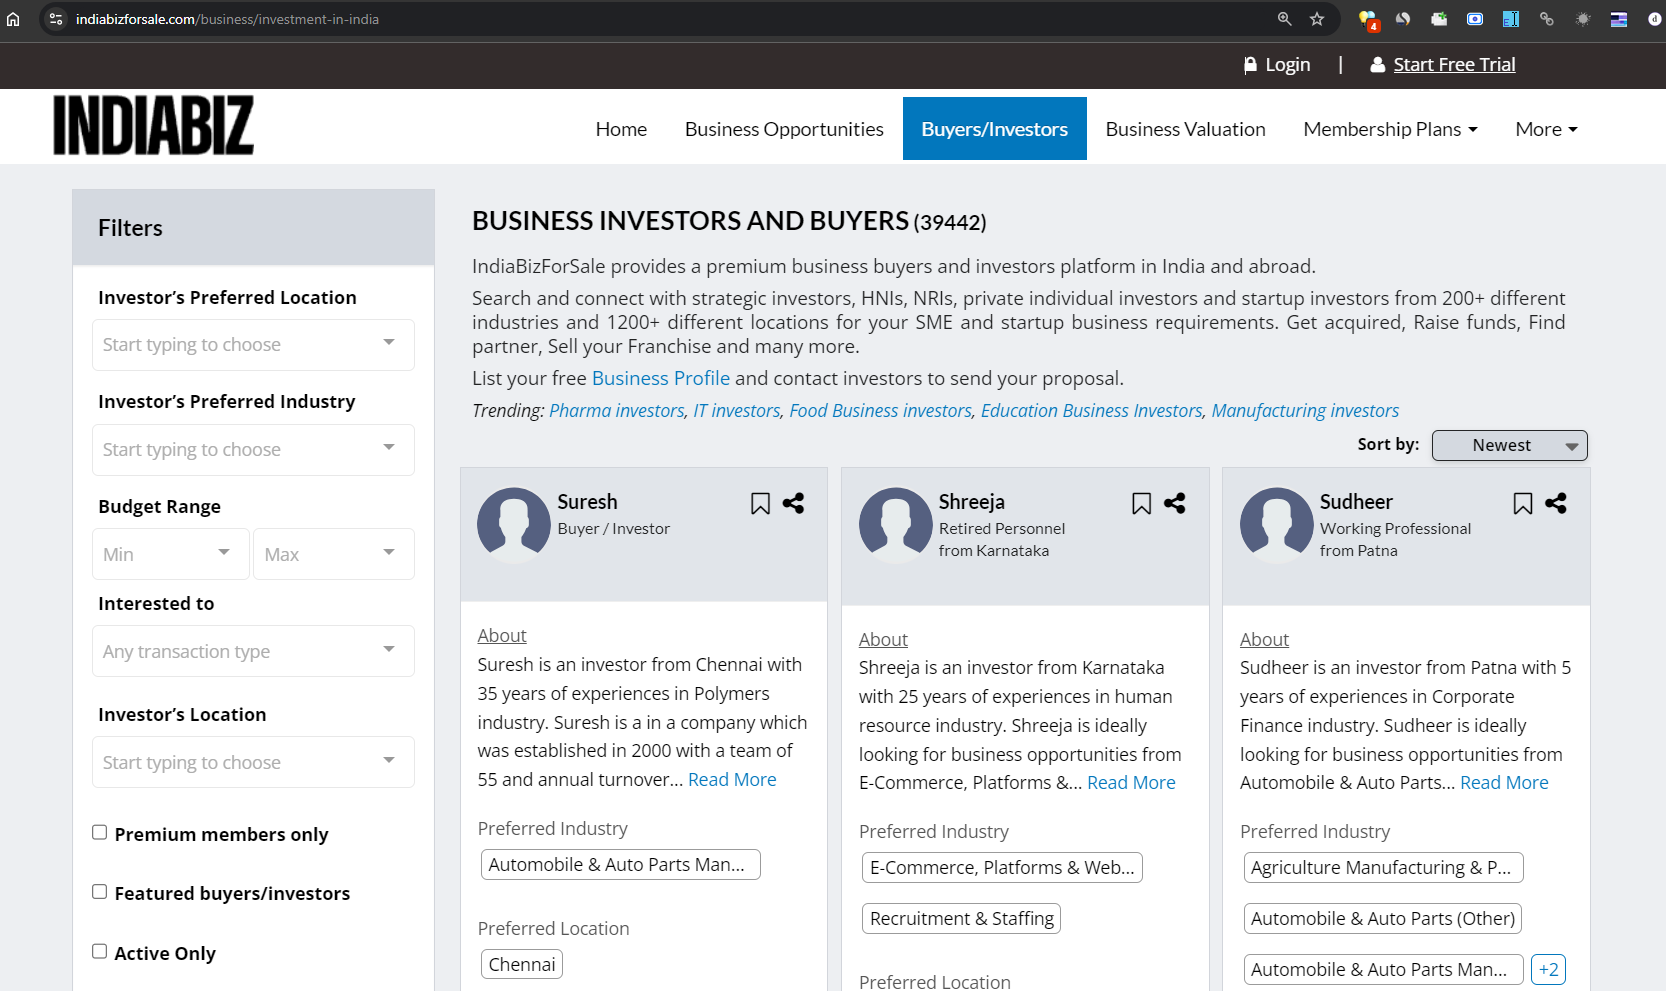Viewport: 1666px width, 991px height.
Task: Click the user icon beside Start Free Trial
Action: [x=1377, y=65]
